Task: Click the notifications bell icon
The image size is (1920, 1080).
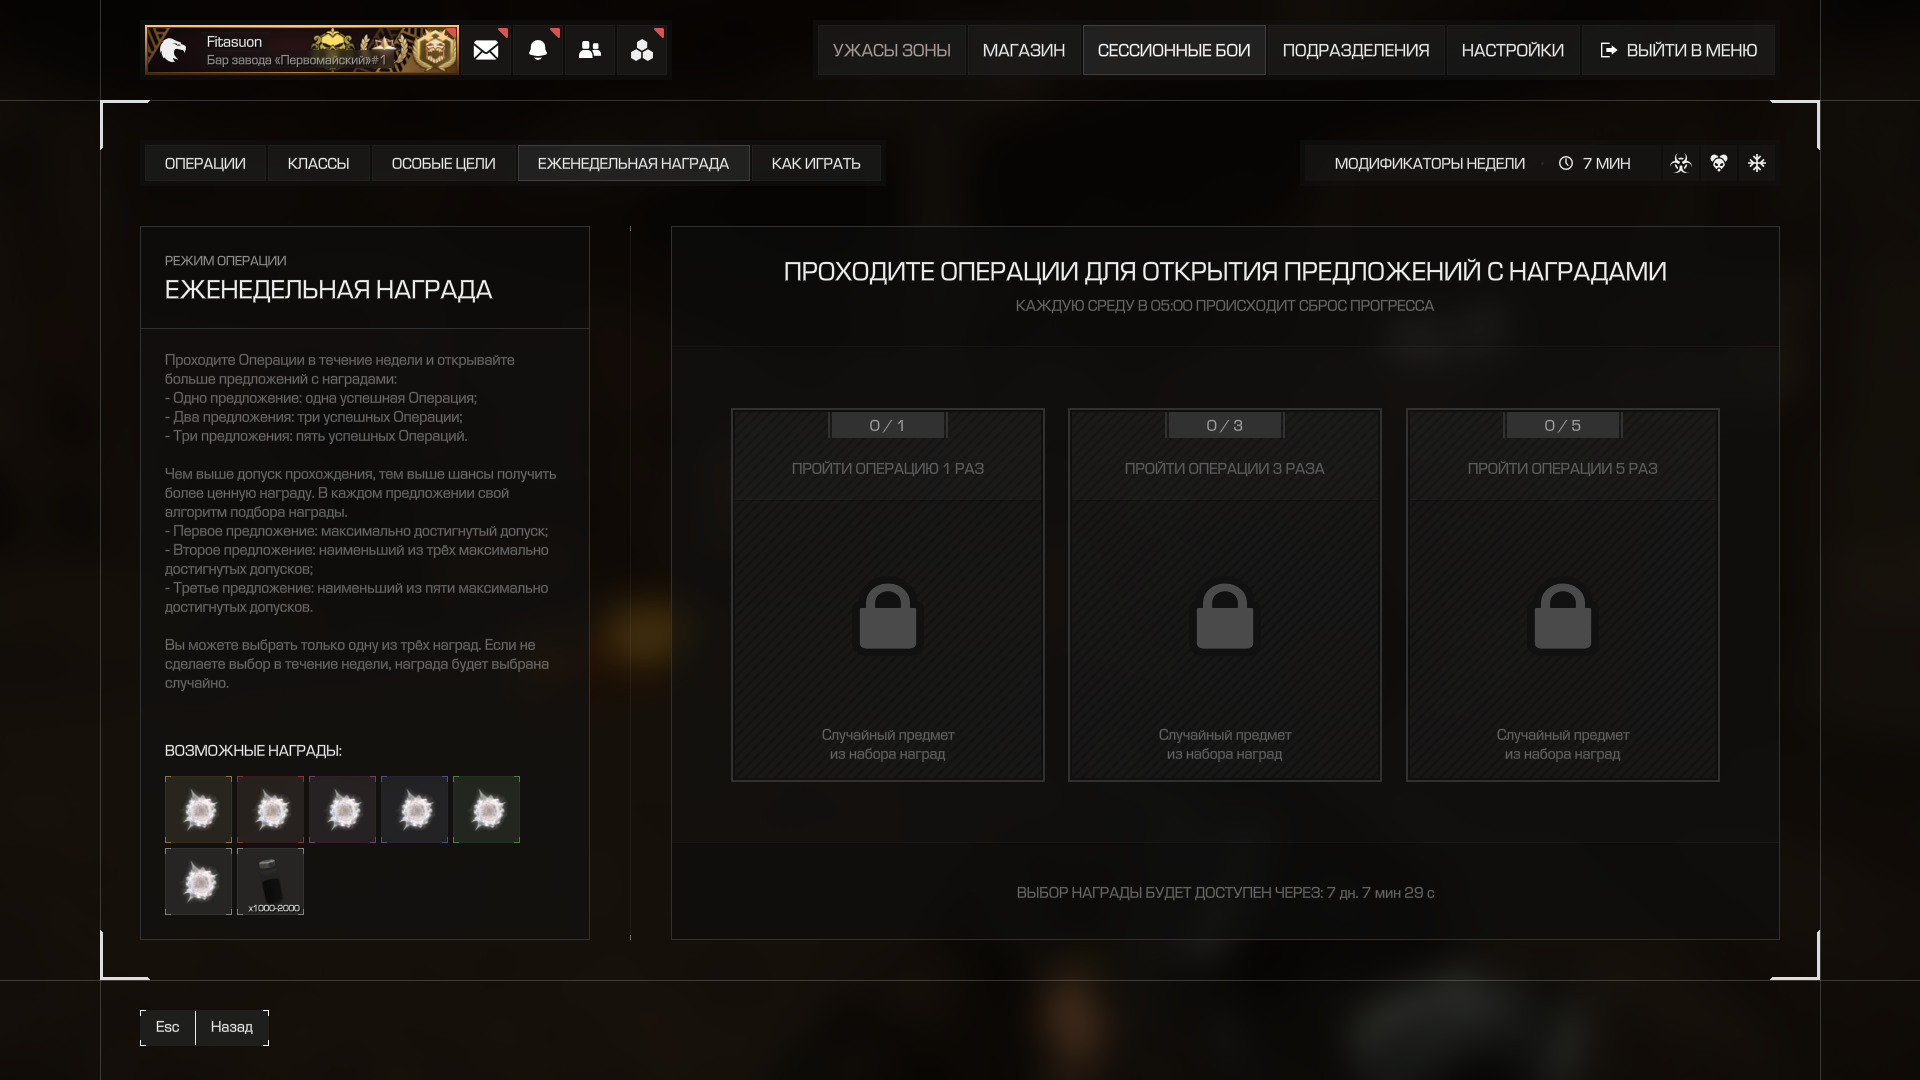Action: (538, 50)
